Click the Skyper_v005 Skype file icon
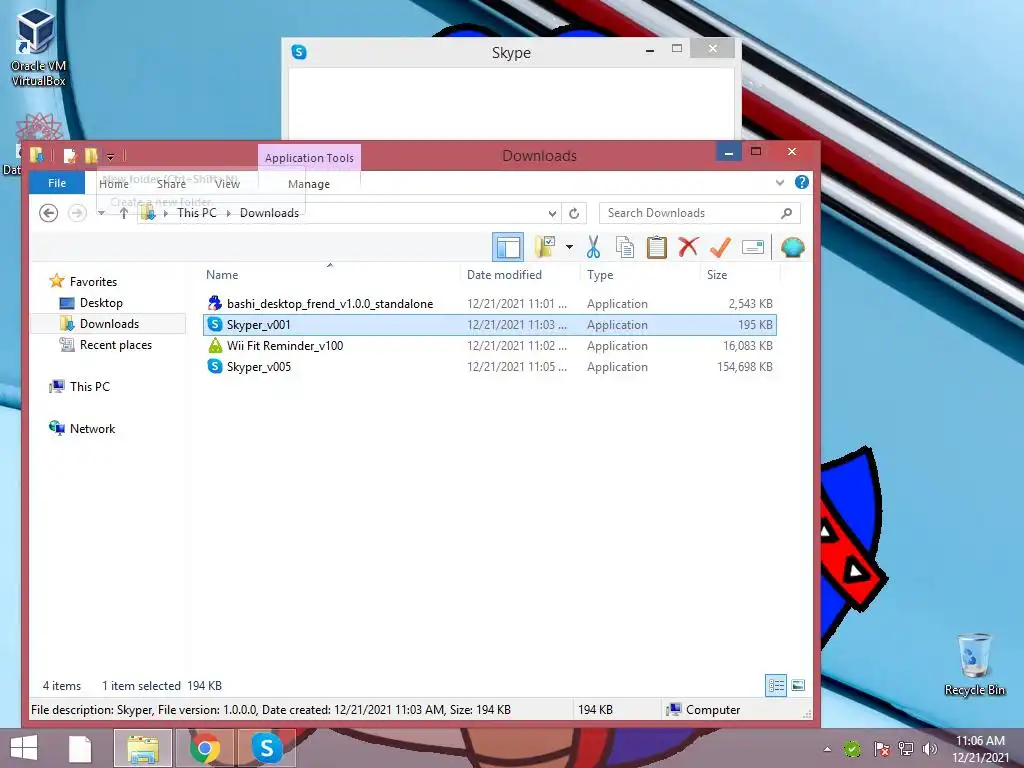 (215, 366)
